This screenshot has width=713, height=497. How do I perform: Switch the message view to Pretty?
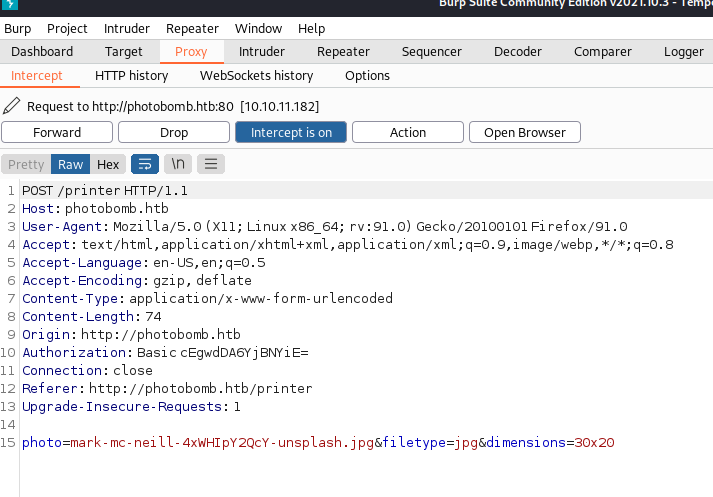coord(26,164)
